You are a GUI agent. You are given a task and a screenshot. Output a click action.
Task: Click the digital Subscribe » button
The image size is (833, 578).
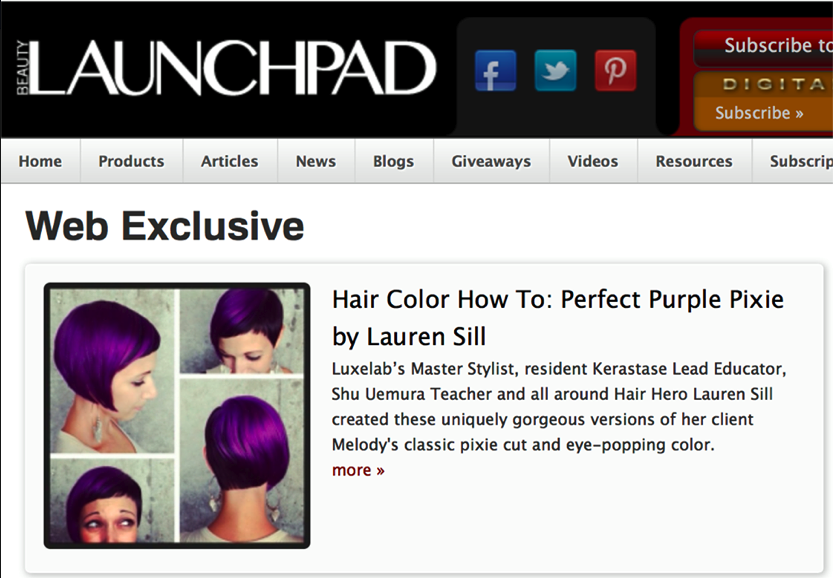coord(759,113)
